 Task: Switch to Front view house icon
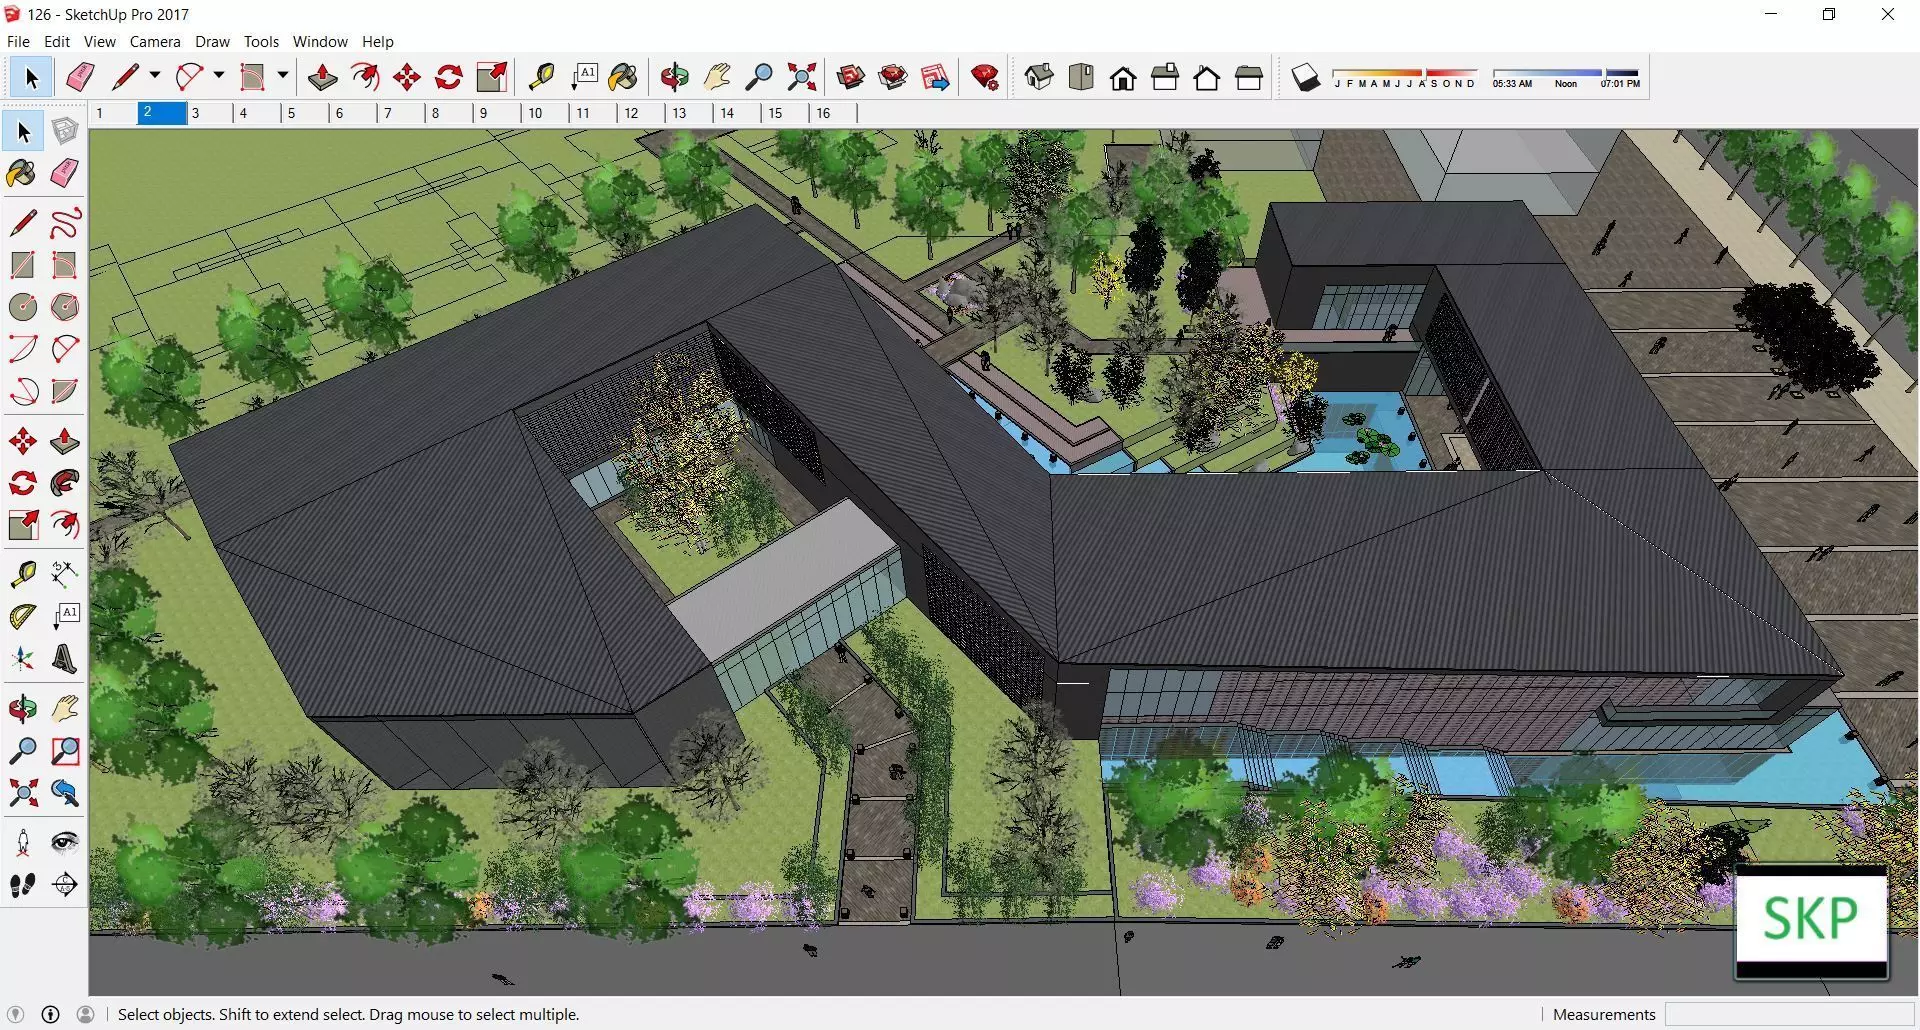(x=1123, y=77)
